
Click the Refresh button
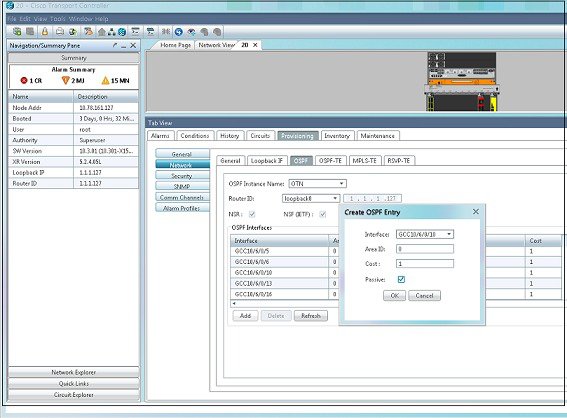click(x=311, y=316)
